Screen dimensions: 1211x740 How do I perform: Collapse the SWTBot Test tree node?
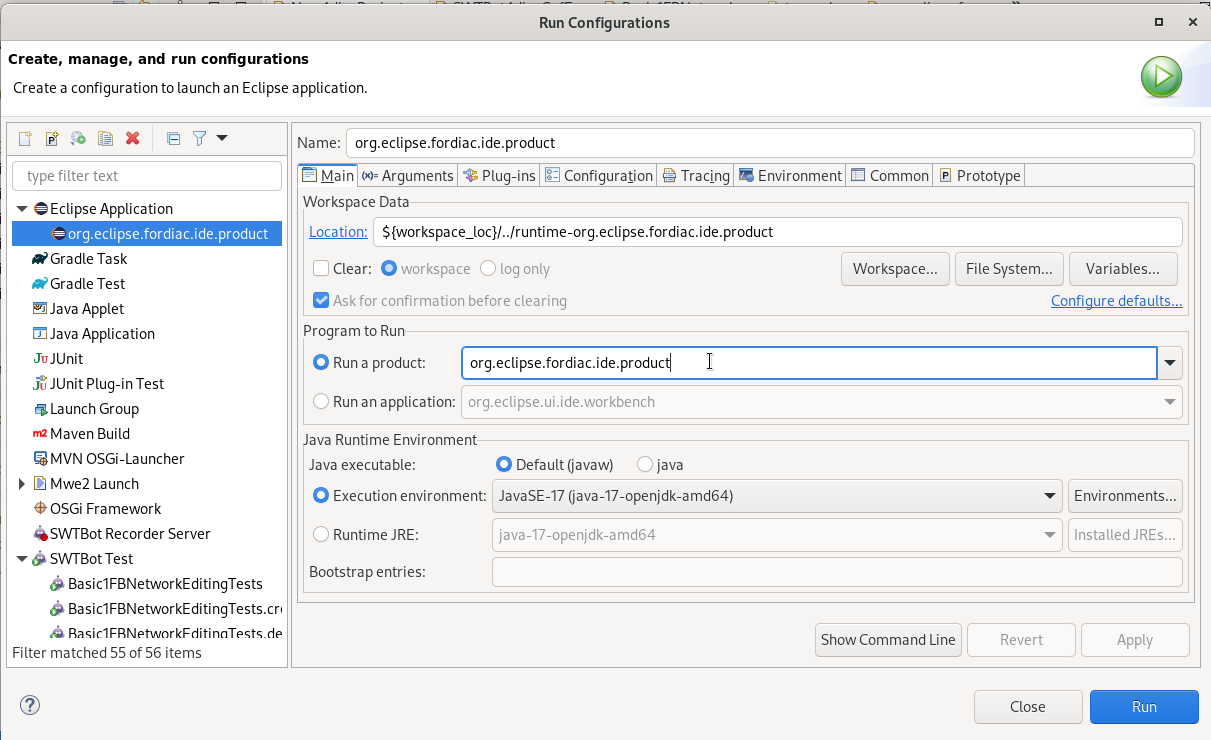coord(21,558)
